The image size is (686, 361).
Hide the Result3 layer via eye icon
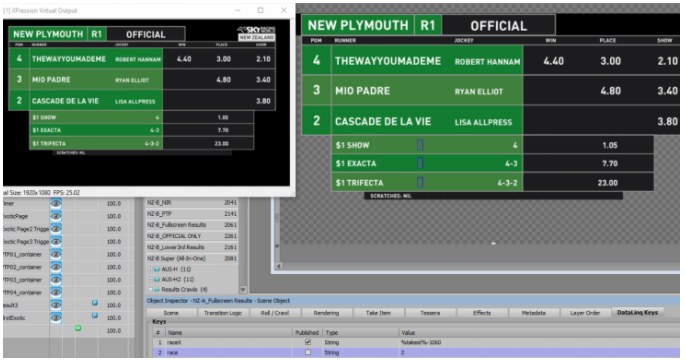click(56, 305)
